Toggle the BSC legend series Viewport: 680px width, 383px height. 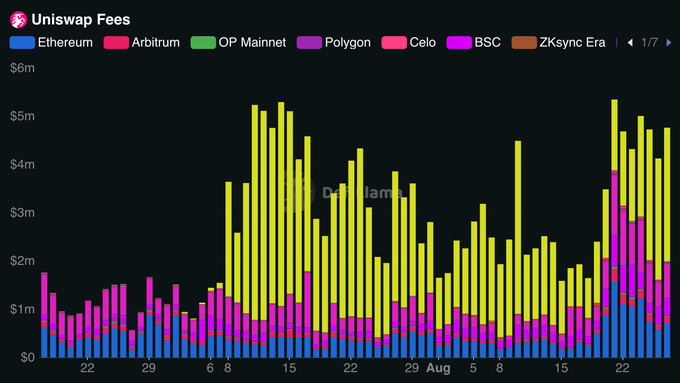coord(474,43)
